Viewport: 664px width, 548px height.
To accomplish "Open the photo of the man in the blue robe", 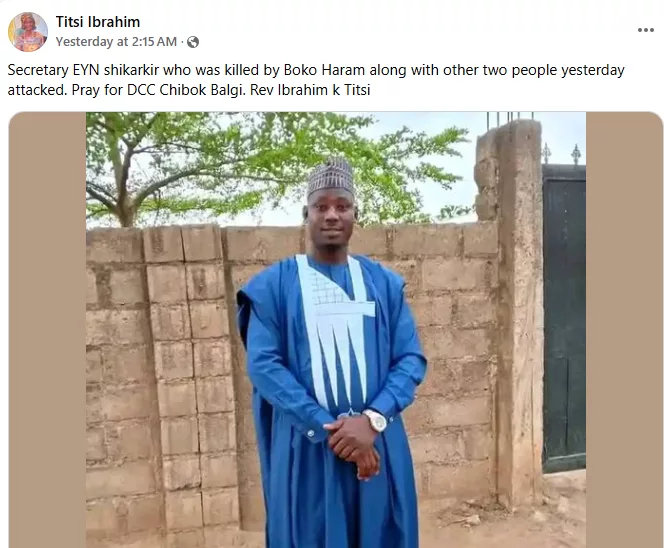I will [336, 329].
